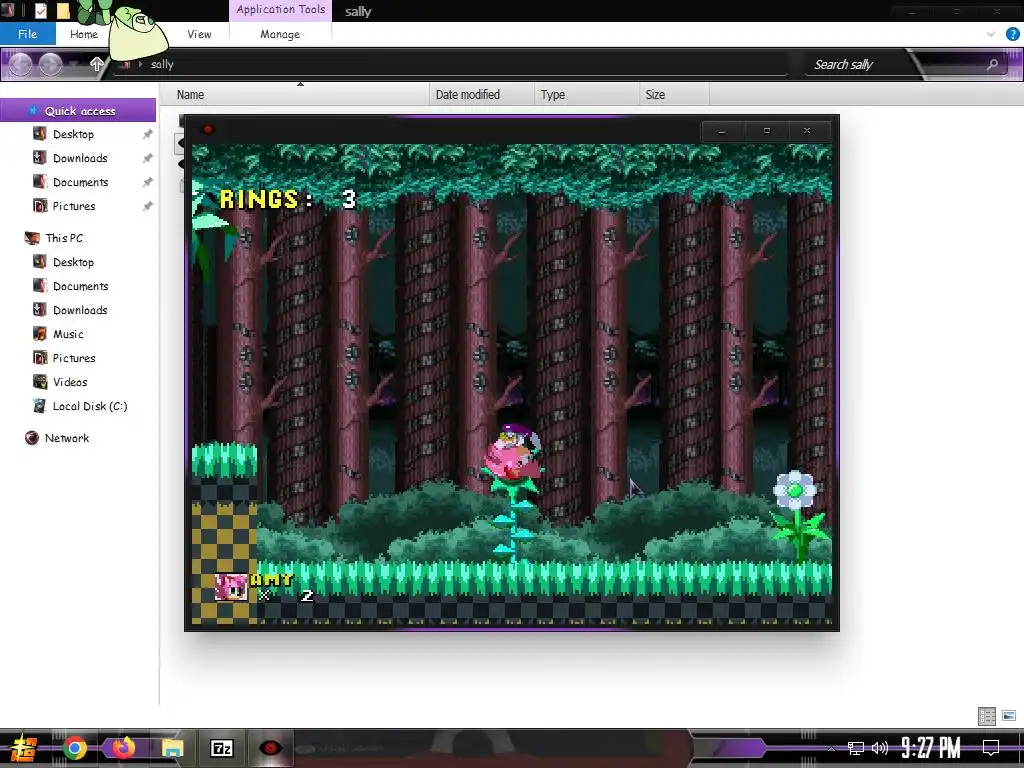The width and height of the screenshot is (1024, 768).
Task: Switch to Large icons view button
Action: 1008,716
